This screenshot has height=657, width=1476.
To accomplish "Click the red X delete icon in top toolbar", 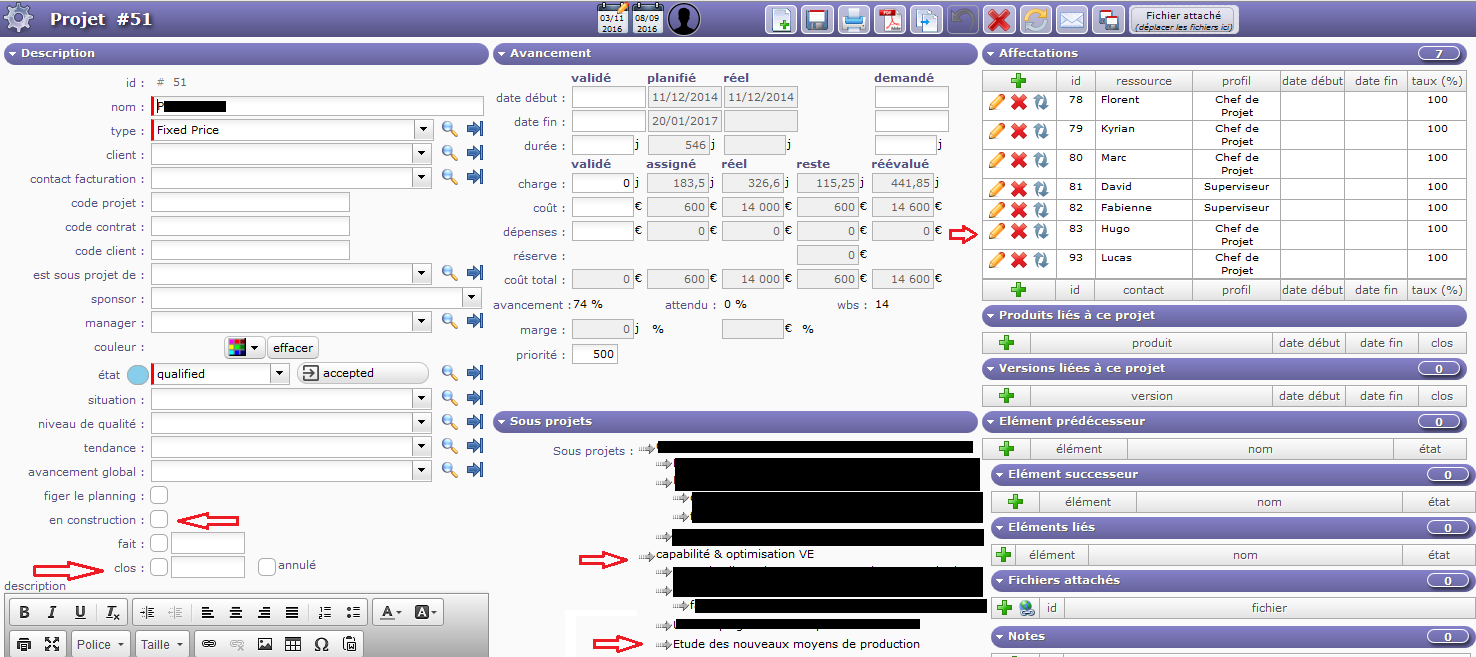I will (997, 19).
